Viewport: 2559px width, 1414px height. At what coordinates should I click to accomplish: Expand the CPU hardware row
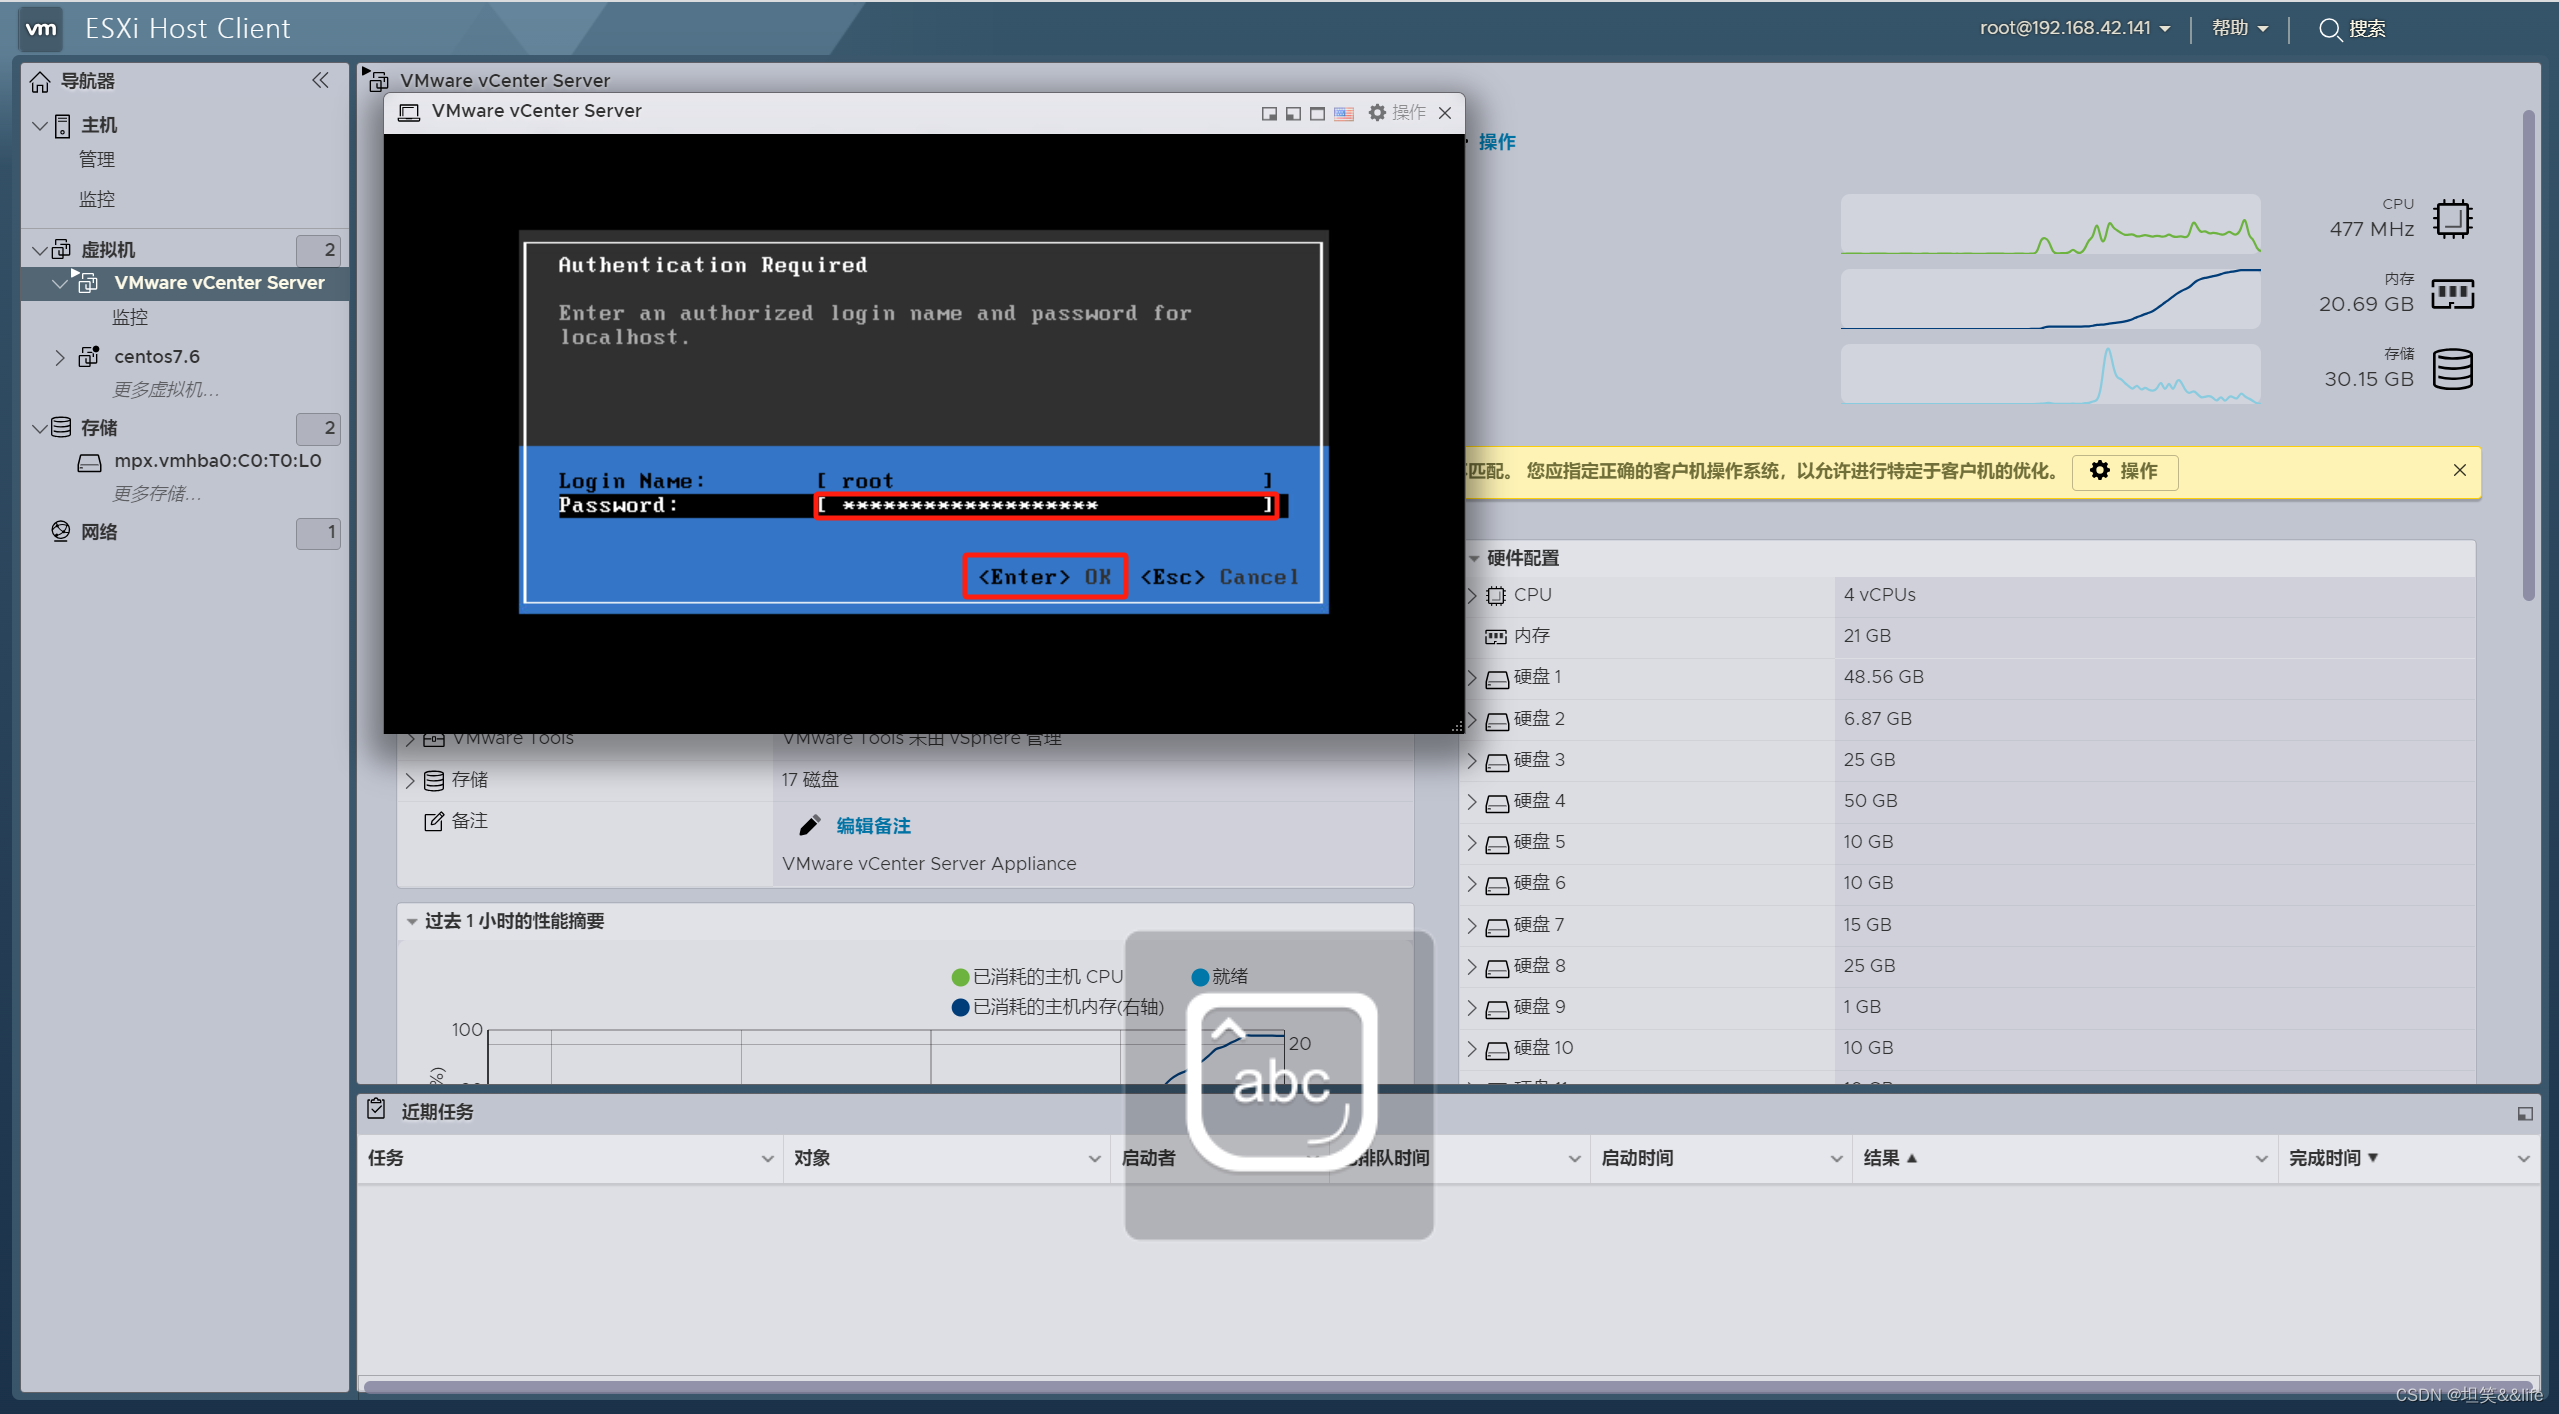click(1472, 595)
